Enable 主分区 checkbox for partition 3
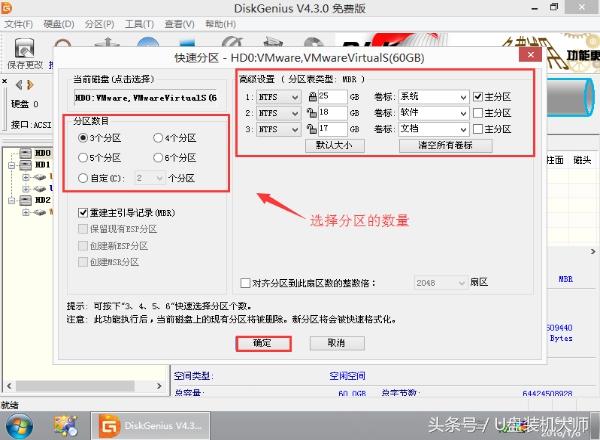600x440 pixels. tap(478, 129)
